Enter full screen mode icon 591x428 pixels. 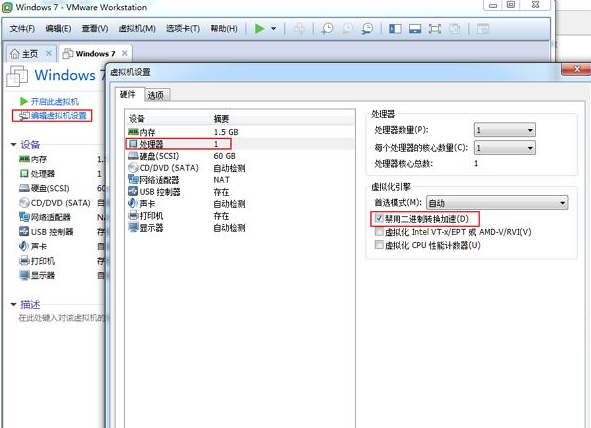(x=435, y=29)
